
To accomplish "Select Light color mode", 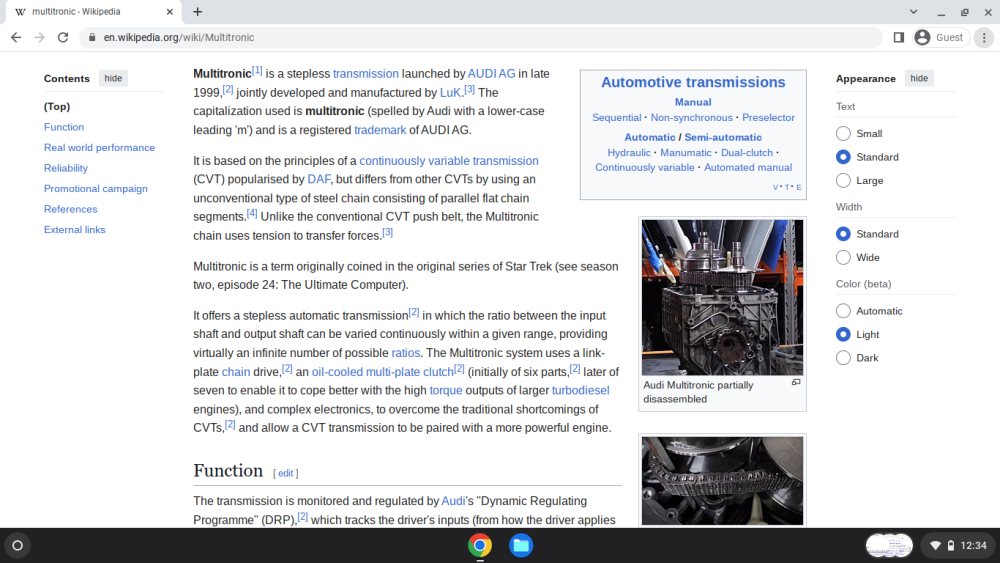I will click(843, 334).
